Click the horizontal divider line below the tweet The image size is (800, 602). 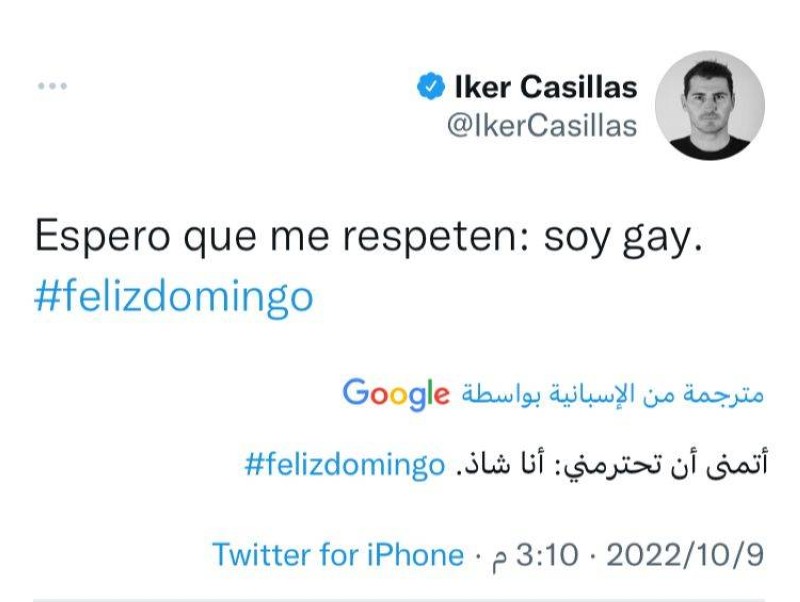pos(400,599)
